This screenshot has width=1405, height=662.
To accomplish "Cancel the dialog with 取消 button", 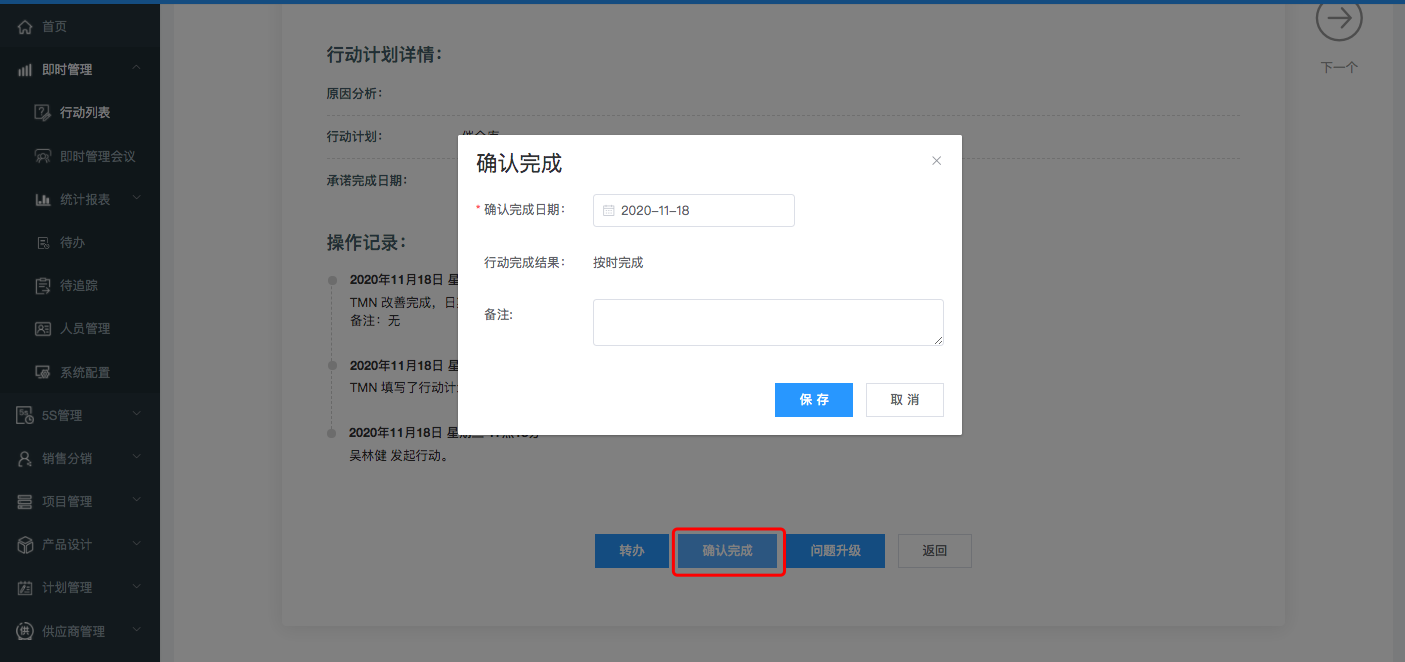I will pyautogui.click(x=904, y=400).
